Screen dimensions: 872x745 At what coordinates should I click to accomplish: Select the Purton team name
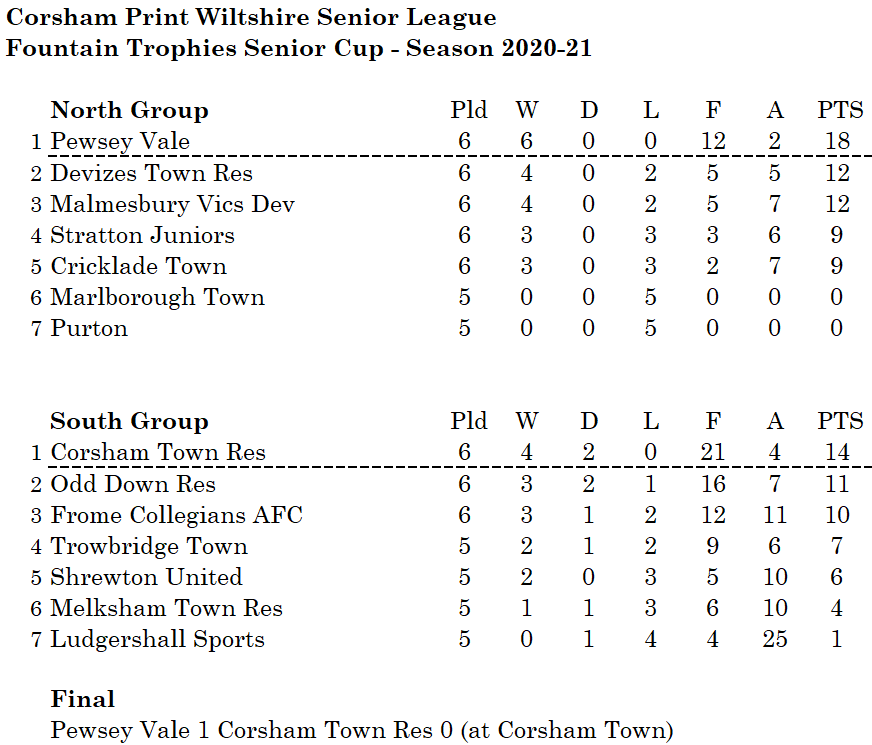[x=89, y=328]
